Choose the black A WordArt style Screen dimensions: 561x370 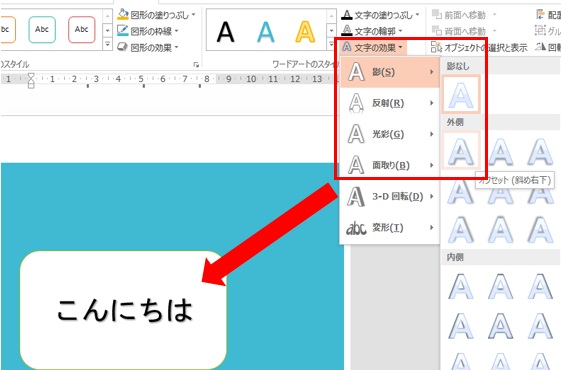tap(225, 32)
